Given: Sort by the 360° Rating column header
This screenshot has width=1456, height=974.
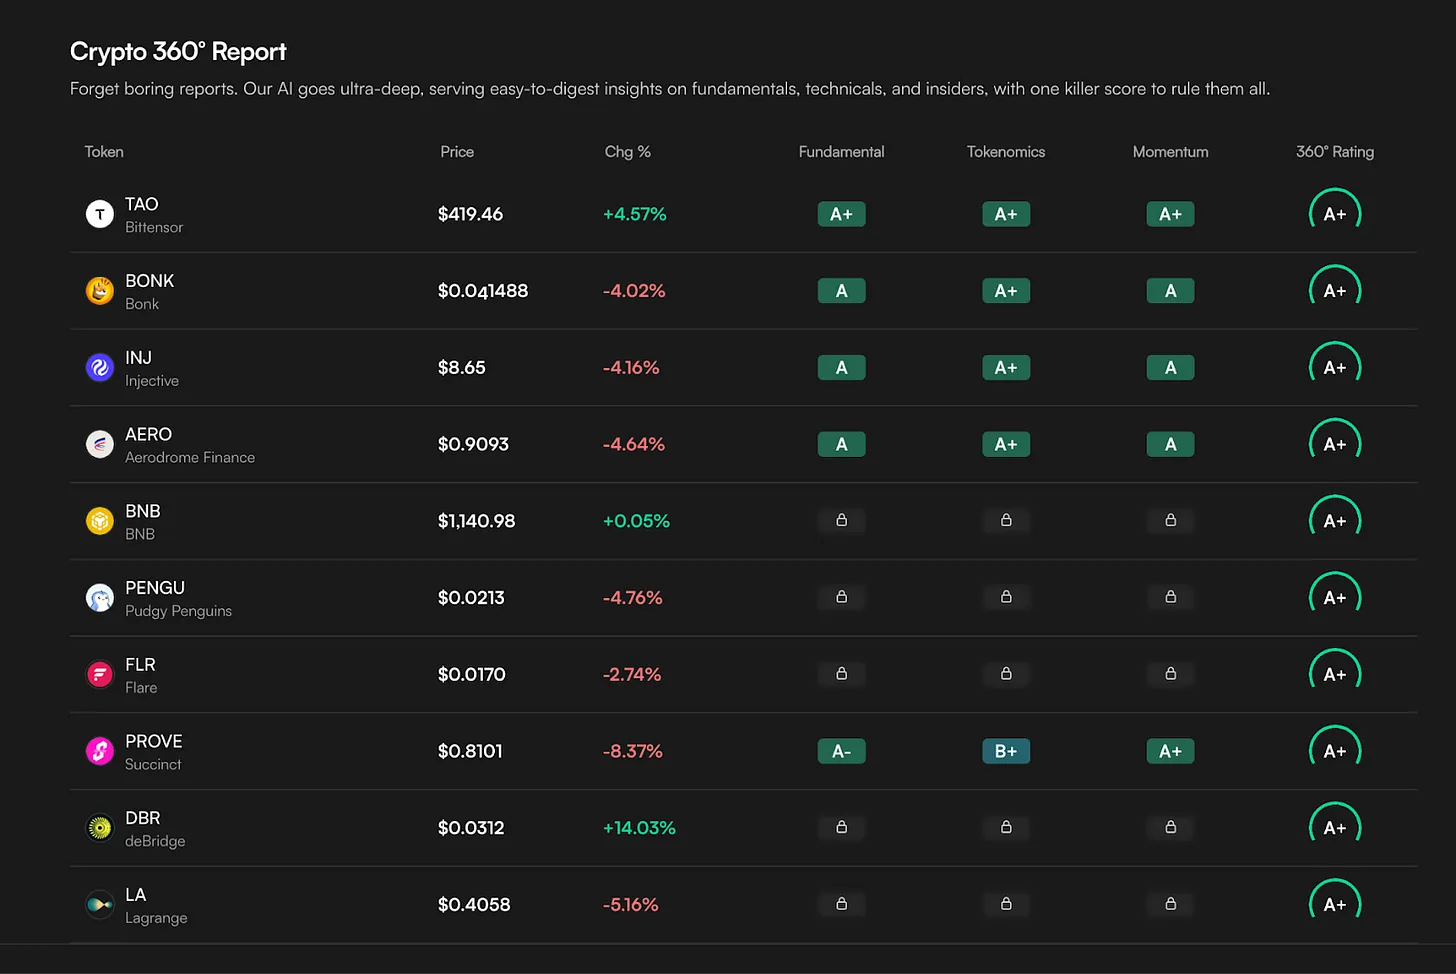Looking at the screenshot, I should [1334, 152].
